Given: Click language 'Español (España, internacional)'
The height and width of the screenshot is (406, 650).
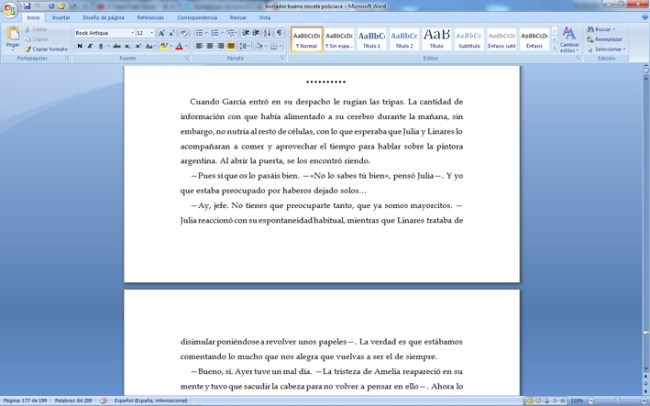Looking at the screenshot, I should (x=150, y=401).
